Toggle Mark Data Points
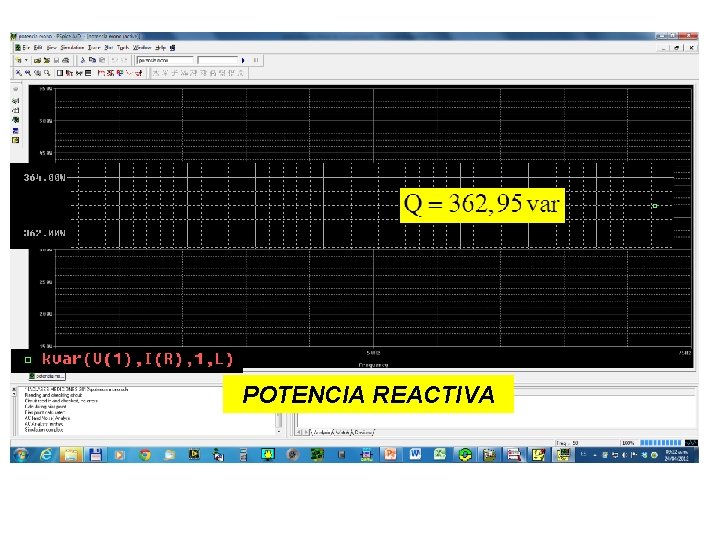Viewport: 720px width, 540px height. [129, 73]
